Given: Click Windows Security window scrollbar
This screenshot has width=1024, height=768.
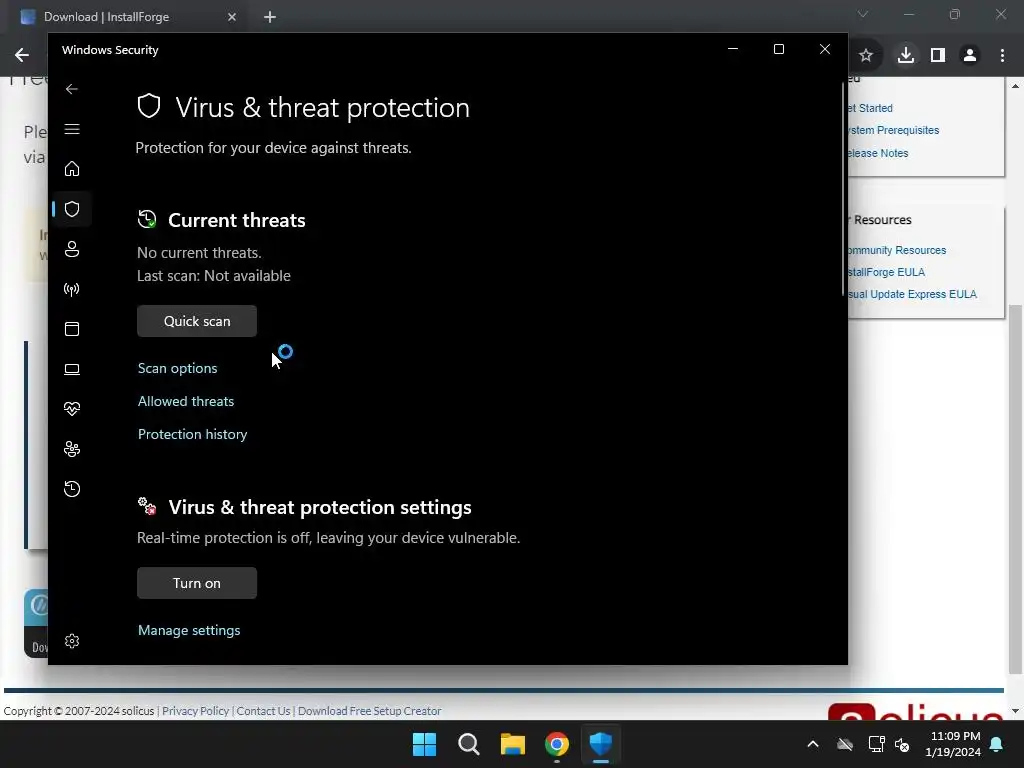Looking at the screenshot, I should tap(844, 189).
